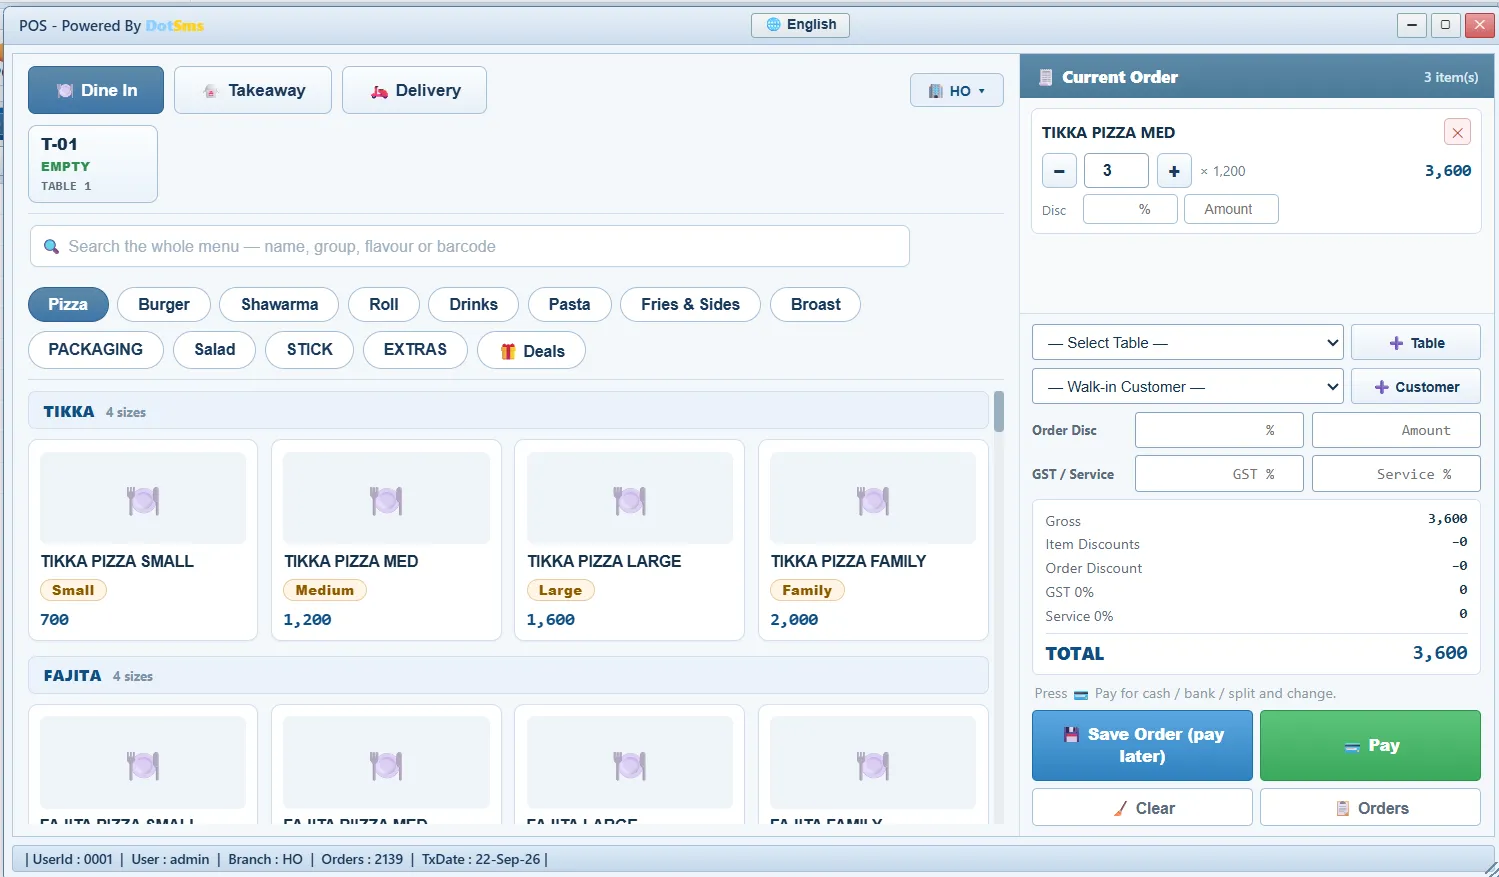
Task: Click User : admin in status bar
Action: [x=170, y=859]
